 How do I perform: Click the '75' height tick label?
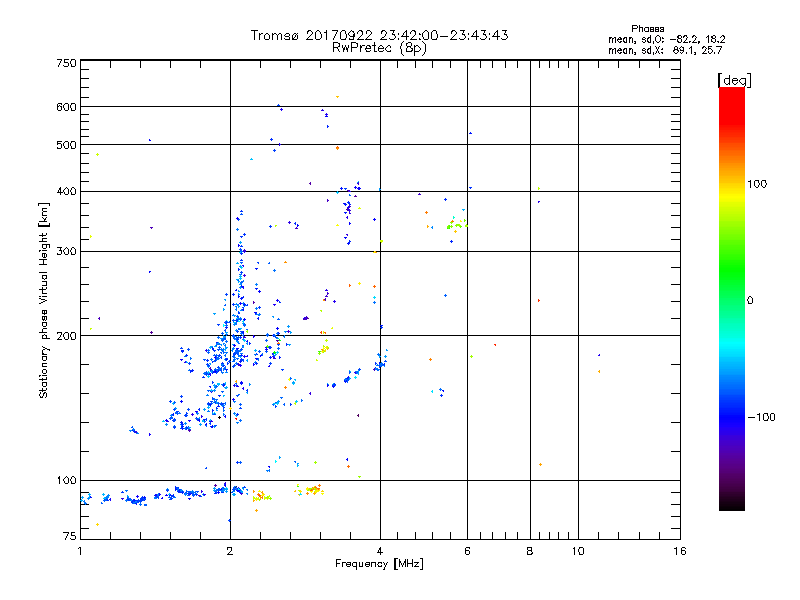point(70,536)
